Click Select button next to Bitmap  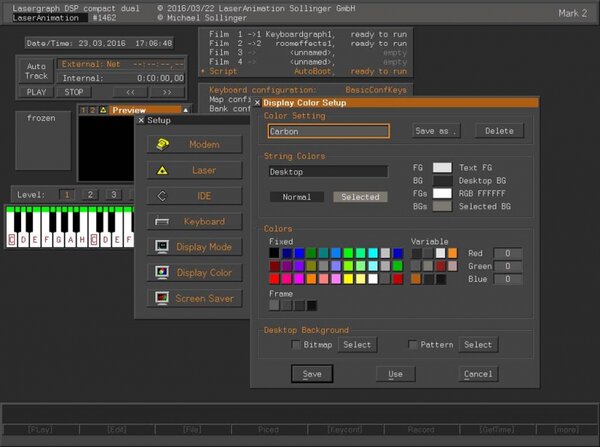[357, 344]
